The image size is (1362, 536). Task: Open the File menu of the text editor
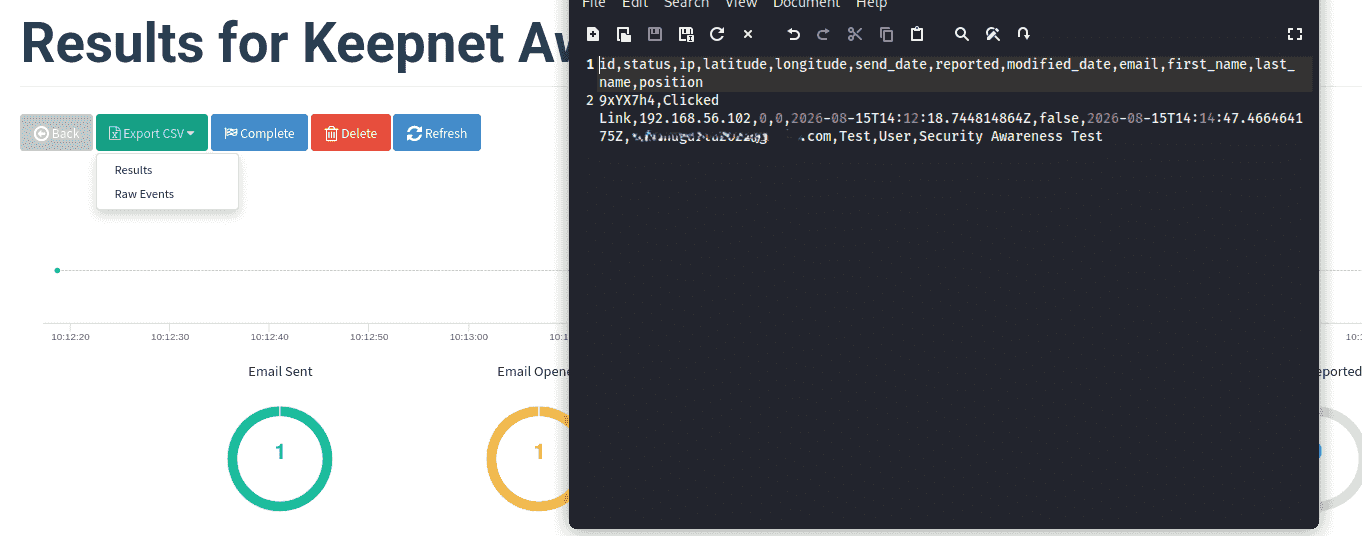click(x=594, y=4)
